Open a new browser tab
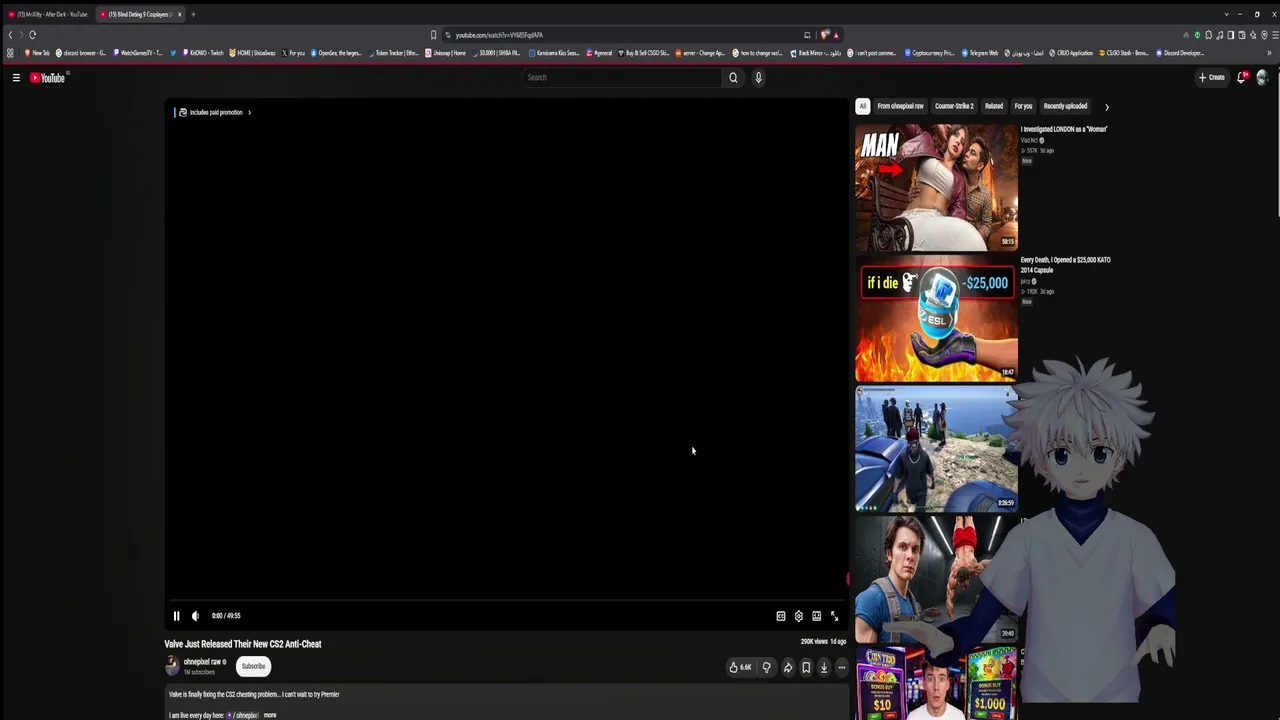Screen dimensions: 1280x720 [x=193, y=14]
